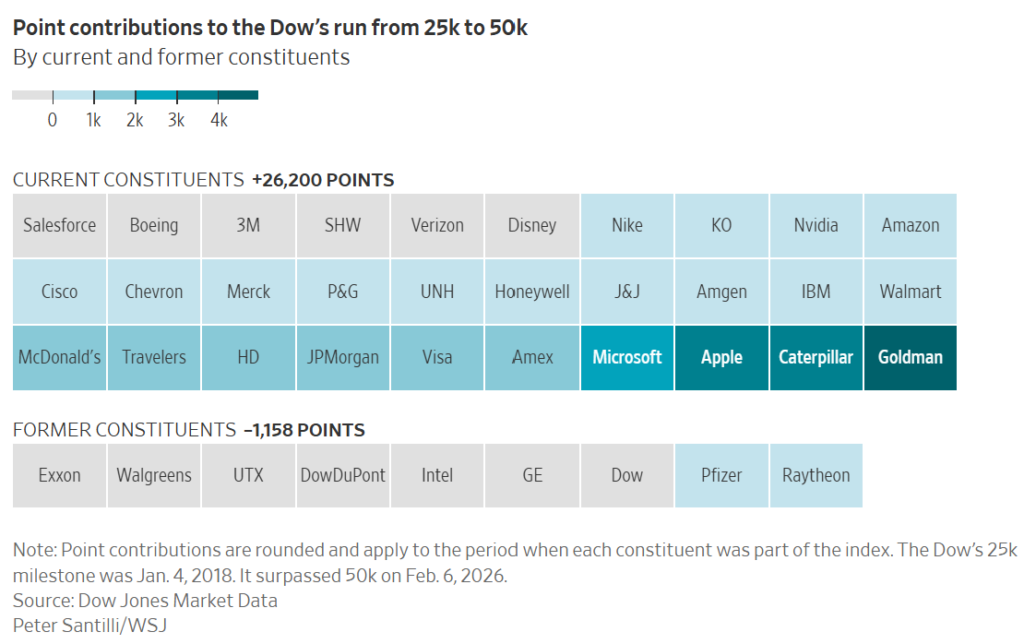The image size is (1024, 644).
Task: Click the darkest teal legend swatch
Action: tap(238, 96)
